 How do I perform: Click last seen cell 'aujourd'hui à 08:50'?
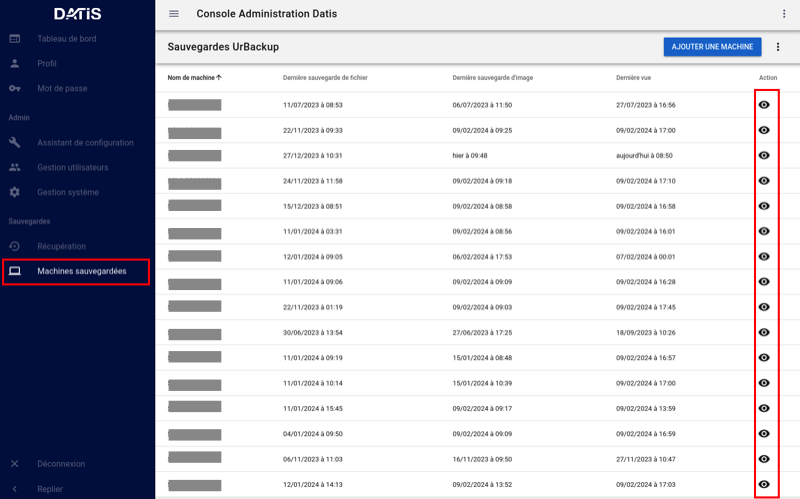[x=644, y=156]
